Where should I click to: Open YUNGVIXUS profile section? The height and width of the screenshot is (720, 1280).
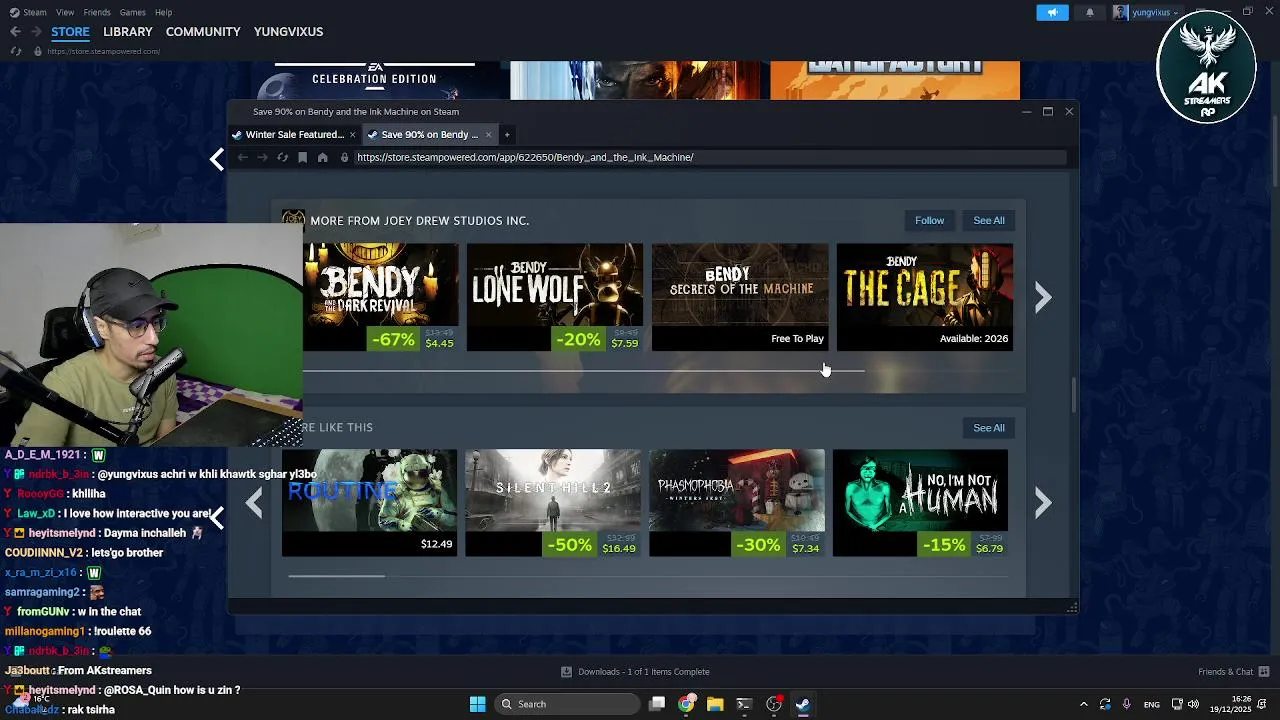click(x=288, y=32)
